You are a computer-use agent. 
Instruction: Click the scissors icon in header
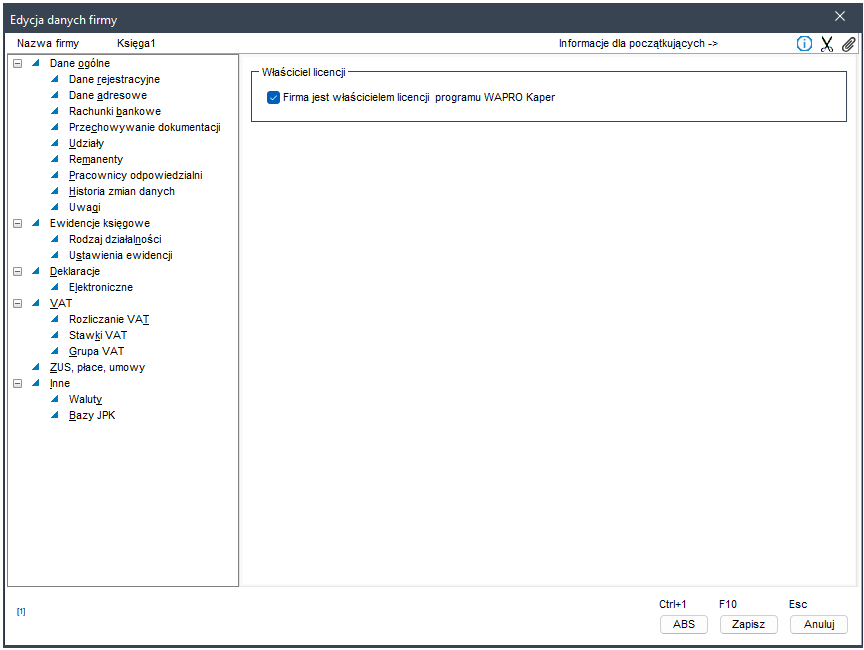tap(827, 44)
